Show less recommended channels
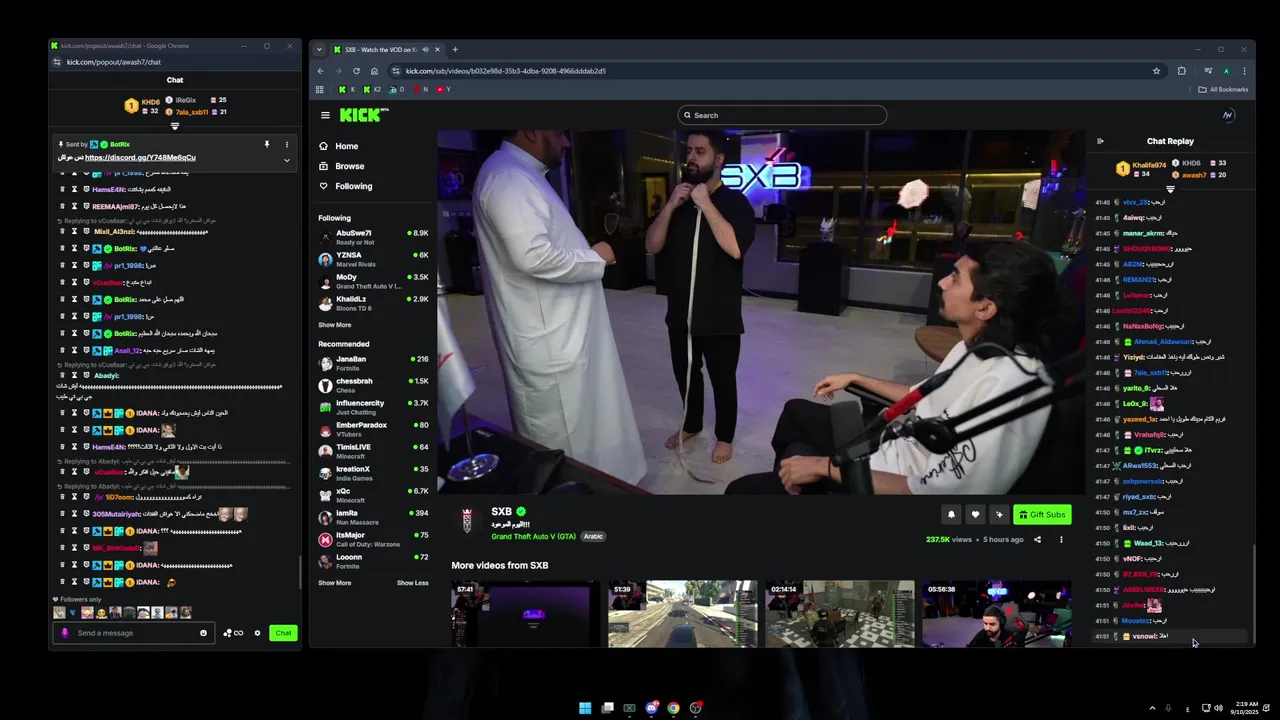 click(412, 583)
